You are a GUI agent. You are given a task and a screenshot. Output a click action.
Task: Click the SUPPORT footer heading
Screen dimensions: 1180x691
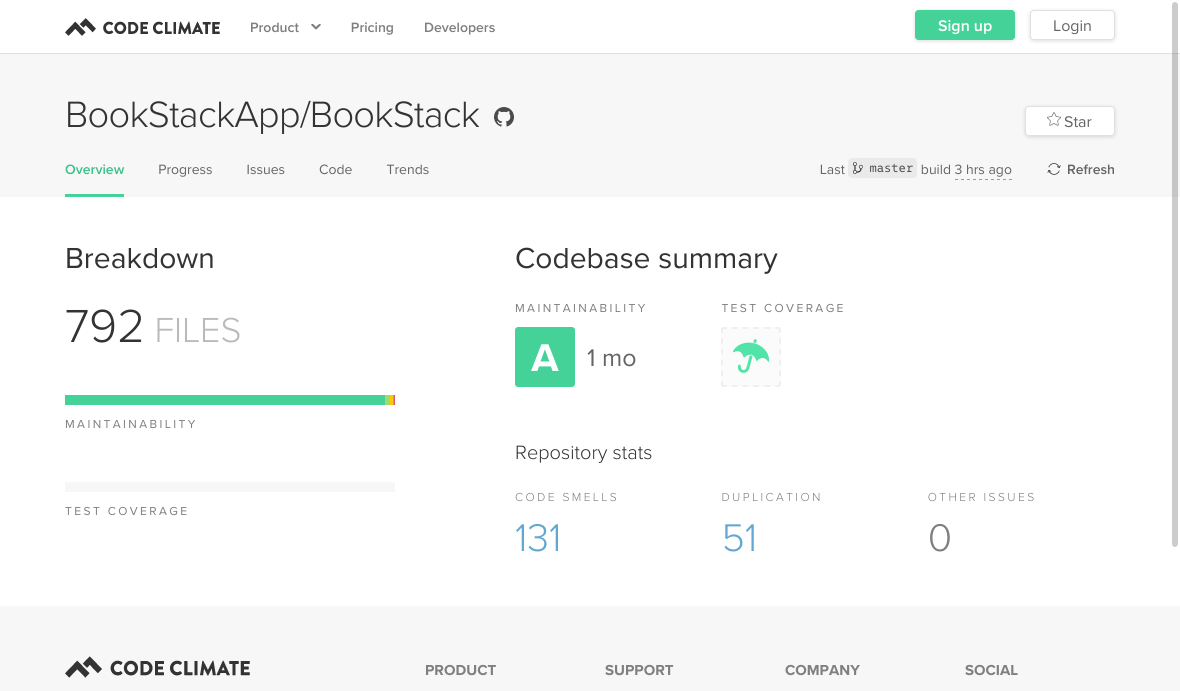(x=639, y=670)
